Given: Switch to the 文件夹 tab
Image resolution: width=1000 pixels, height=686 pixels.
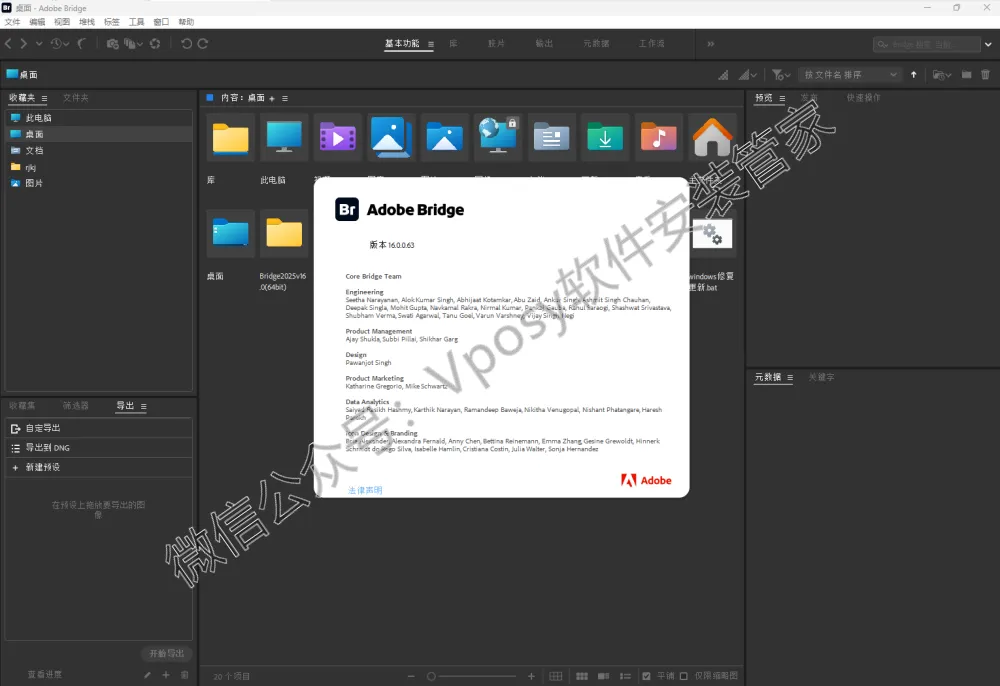Looking at the screenshot, I should point(76,98).
